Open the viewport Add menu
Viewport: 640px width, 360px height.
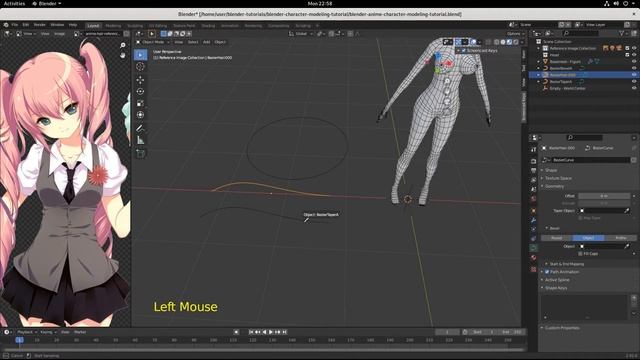(207, 42)
